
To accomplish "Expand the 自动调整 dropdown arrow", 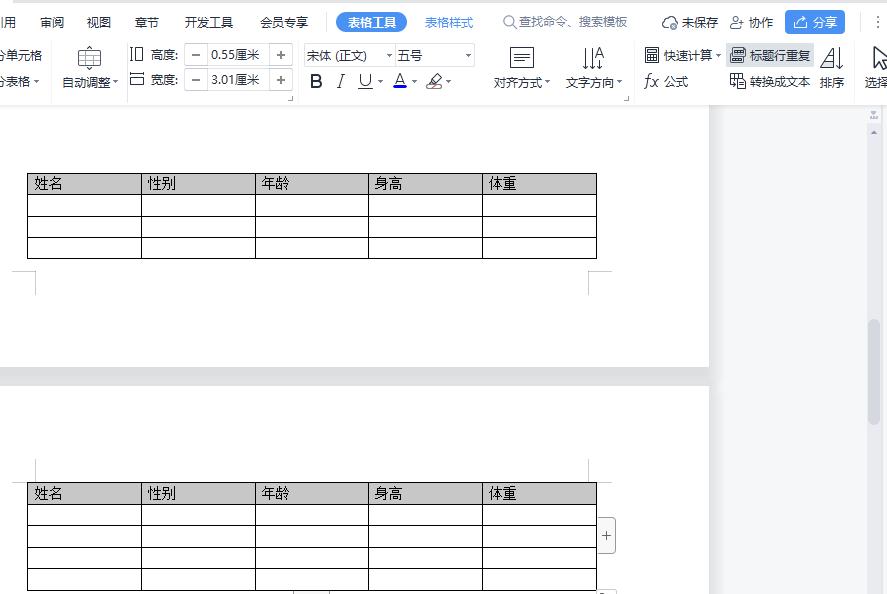I will (115, 82).
